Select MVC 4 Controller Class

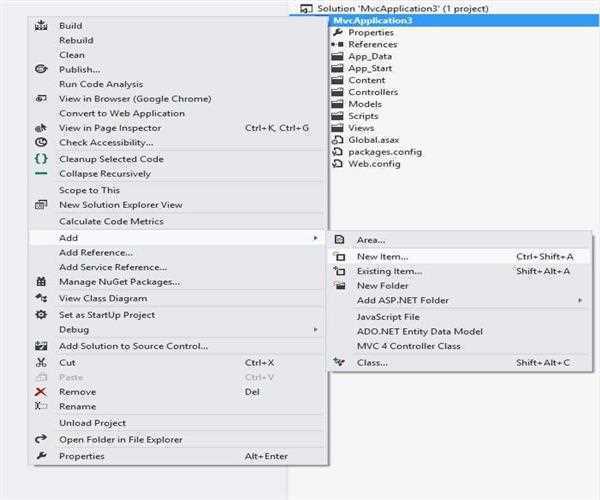pos(408,346)
